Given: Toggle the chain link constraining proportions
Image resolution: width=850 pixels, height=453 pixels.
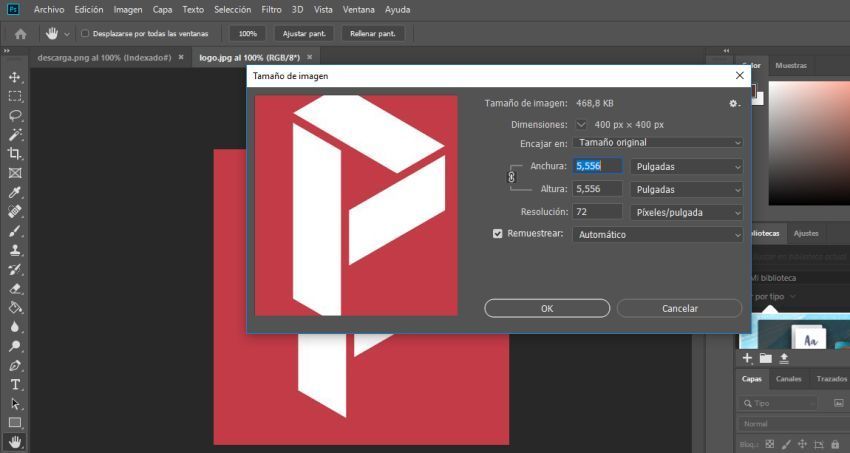Looking at the screenshot, I should (511, 177).
